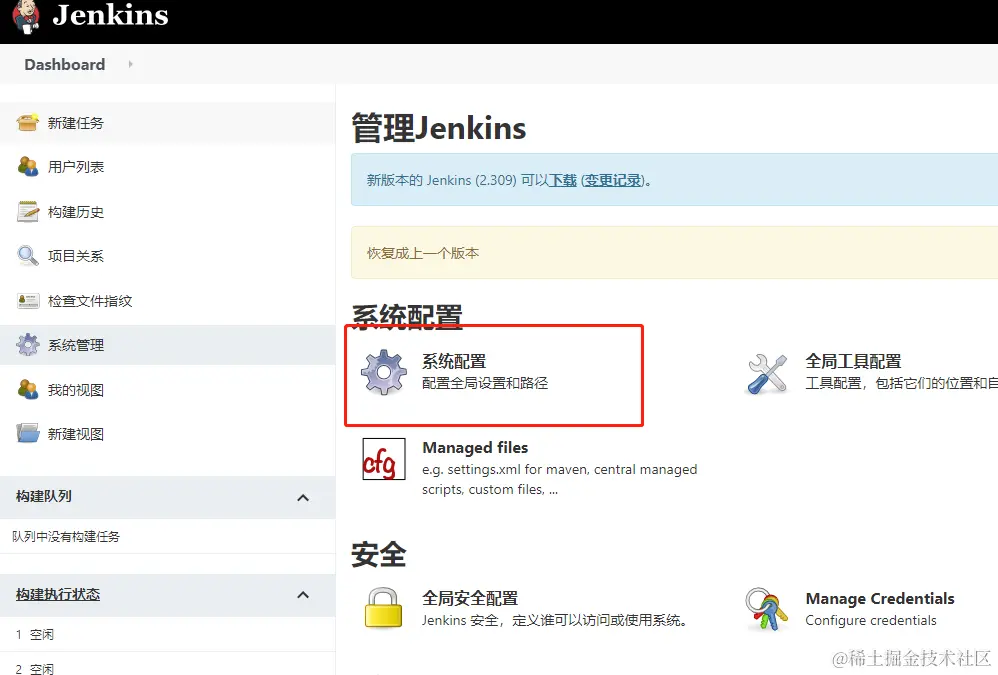Click the 新建视图 folder icon
The height and width of the screenshot is (675, 998).
point(27,434)
